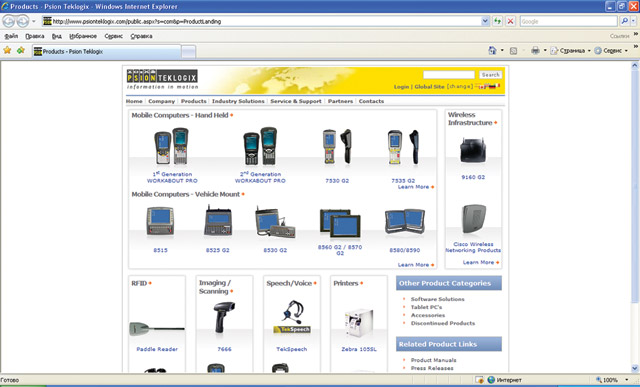The height and width of the screenshot is (387, 640).
Task: Select Industry Solutions in site navigation
Action: [238, 101]
